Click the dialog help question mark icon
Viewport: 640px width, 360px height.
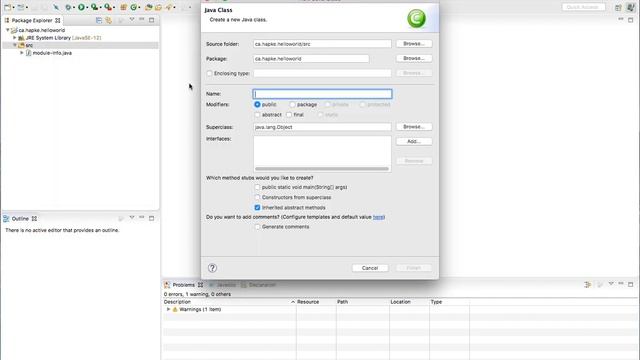click(x=212, y=268)
